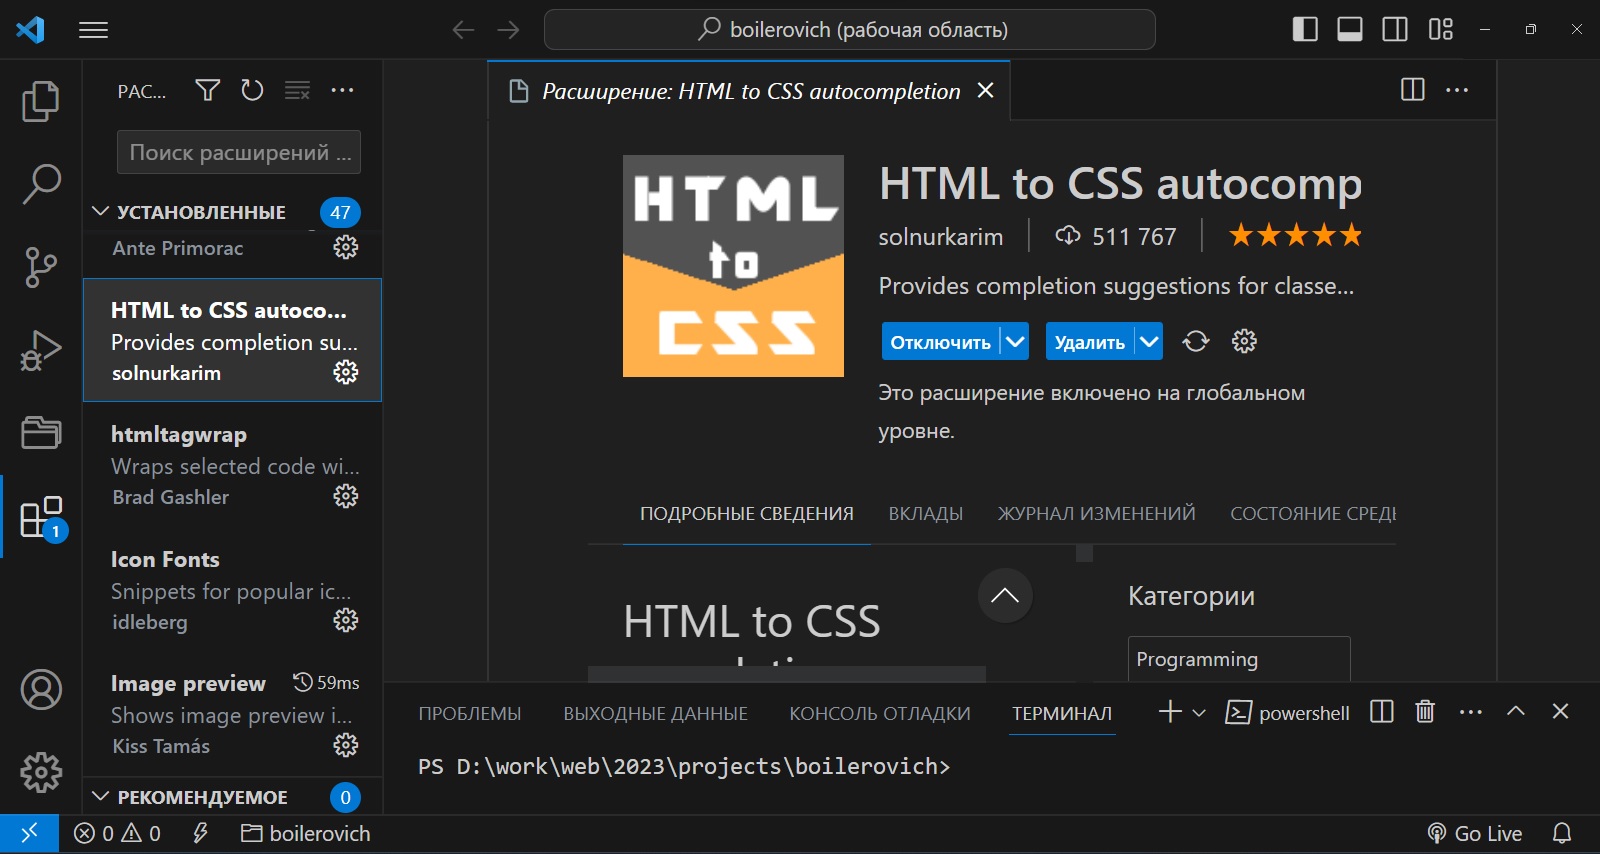The width and height of the screenshot is (1600, 854).
Task: Open the remote window indicator in status bar
Action: tap(29, 833)
